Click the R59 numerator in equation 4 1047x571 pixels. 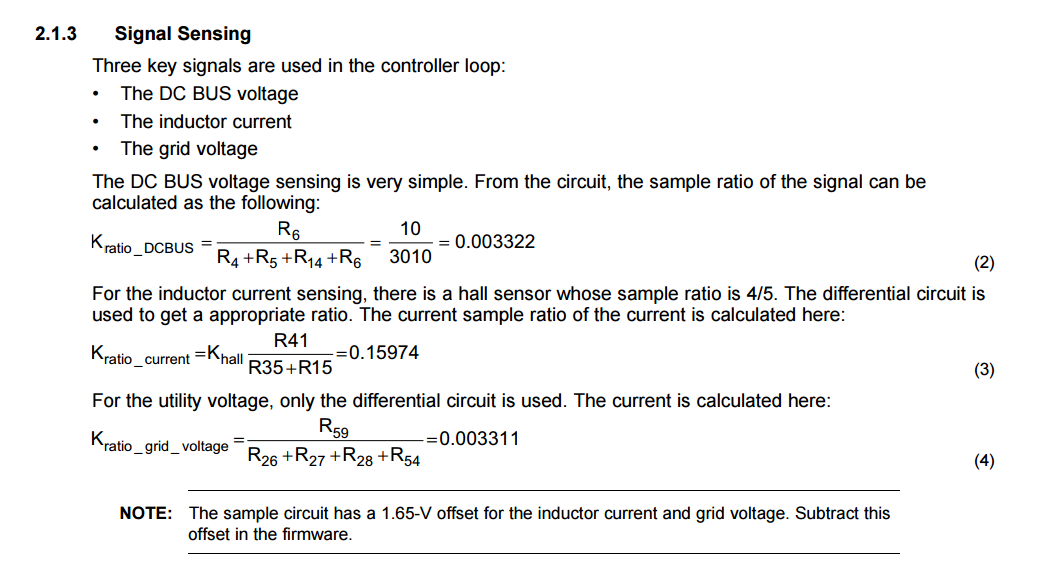click(333, 427)
